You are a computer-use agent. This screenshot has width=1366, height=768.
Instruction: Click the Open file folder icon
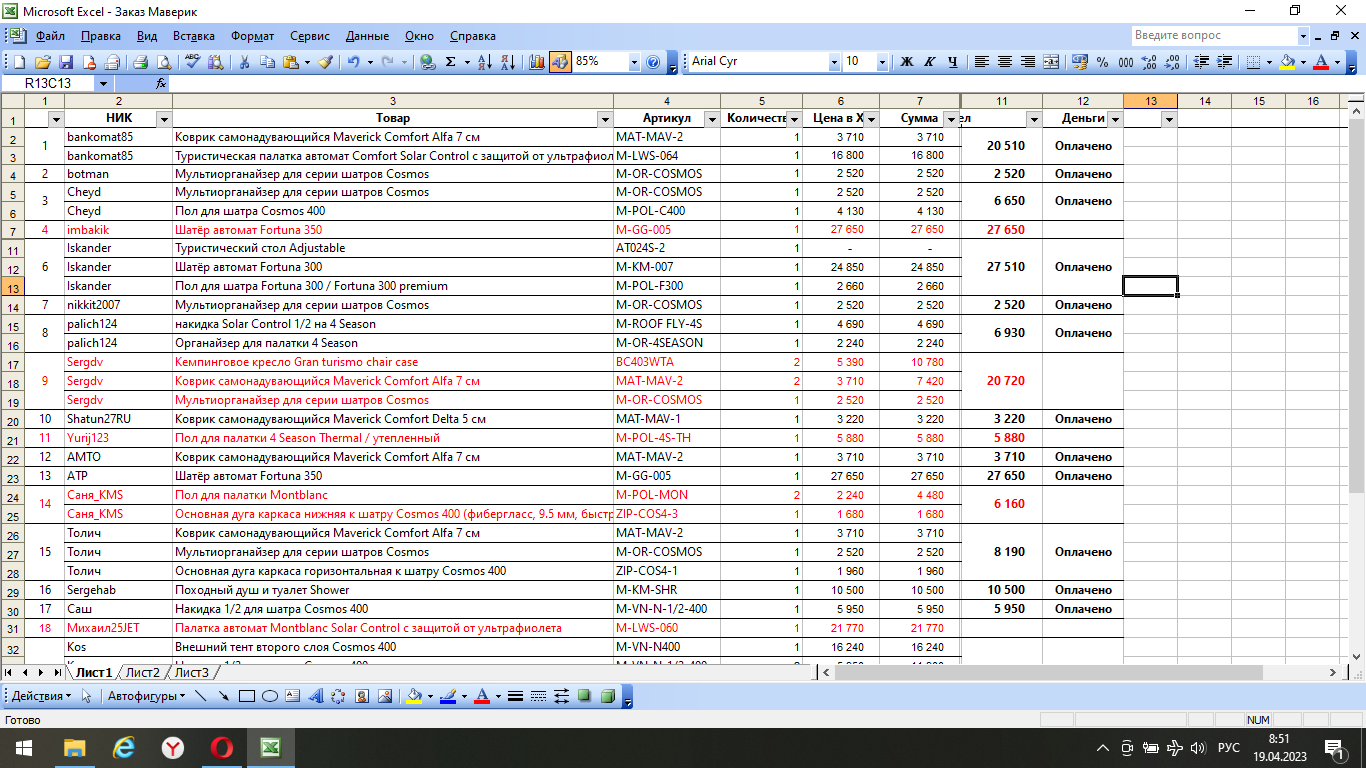(x=43, y=62)
